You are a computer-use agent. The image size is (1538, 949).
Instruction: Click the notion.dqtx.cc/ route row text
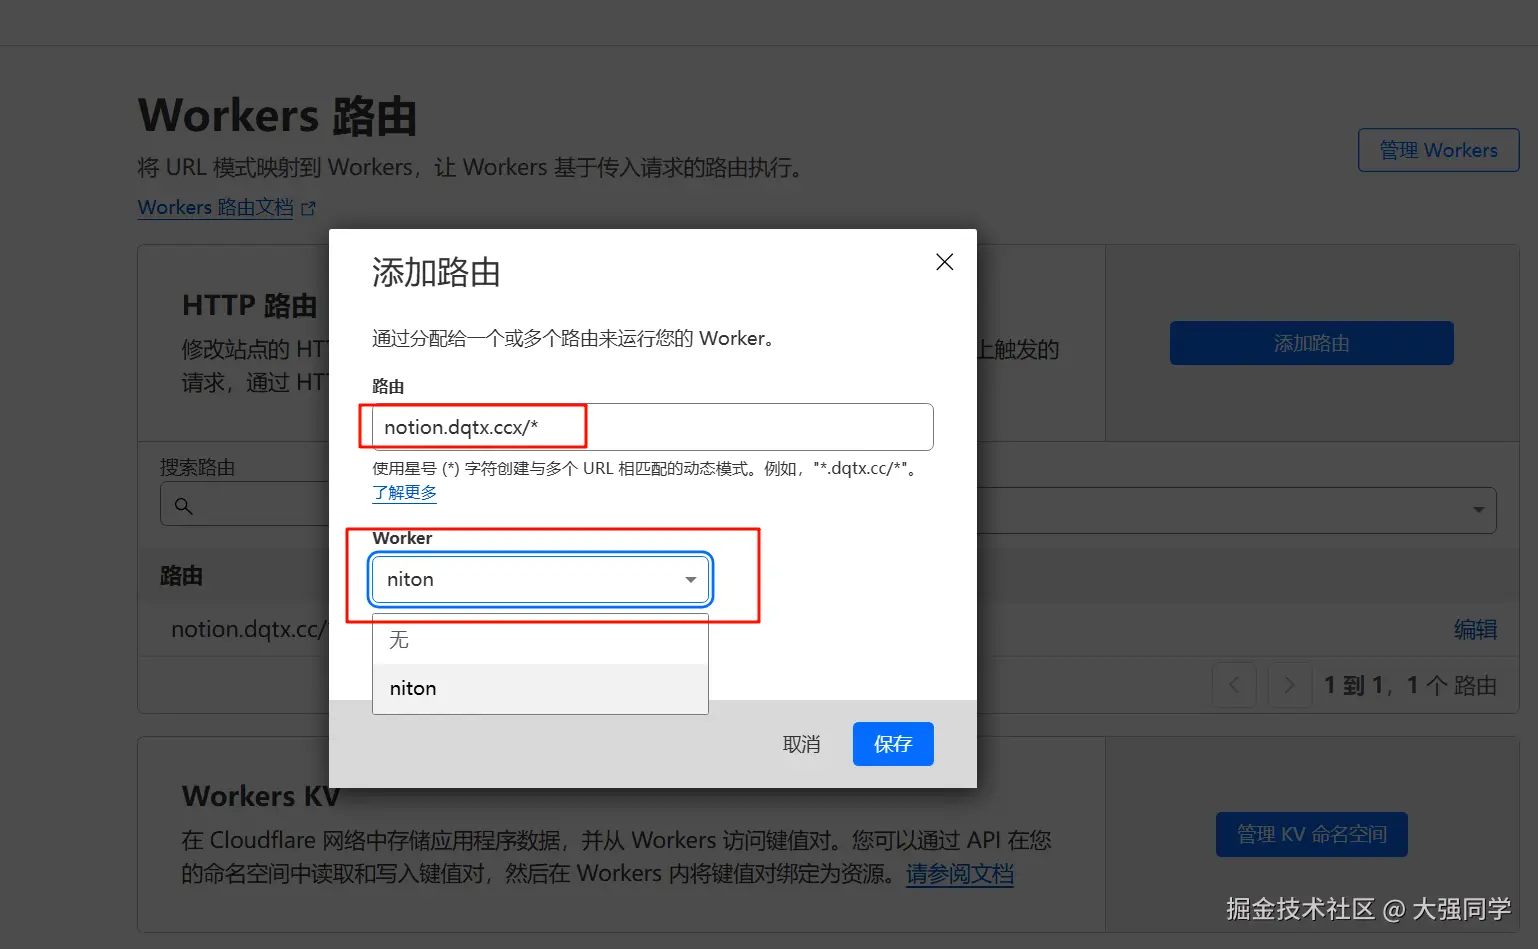click(249, 629)
